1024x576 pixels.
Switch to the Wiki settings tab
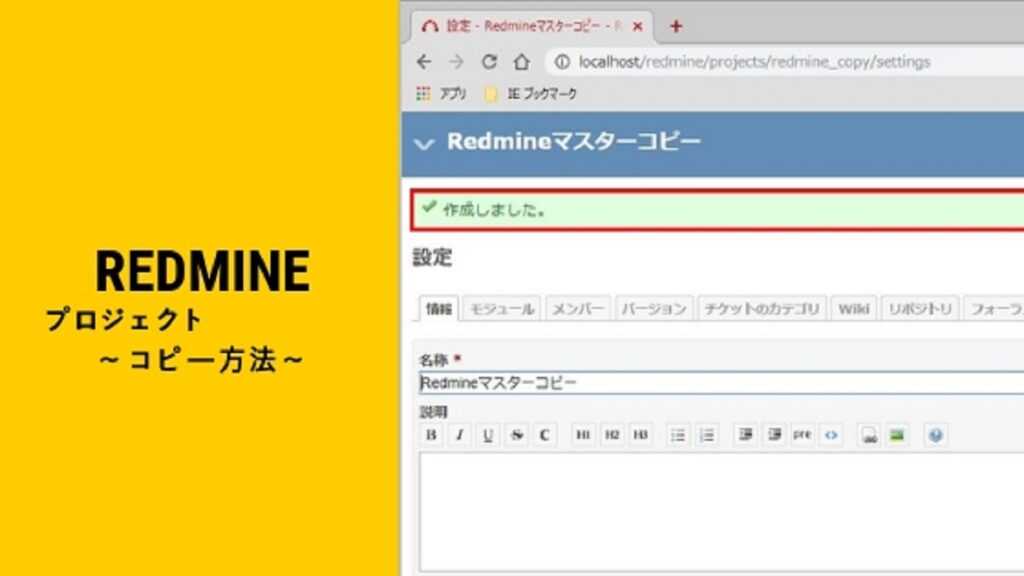pos(854,309)
